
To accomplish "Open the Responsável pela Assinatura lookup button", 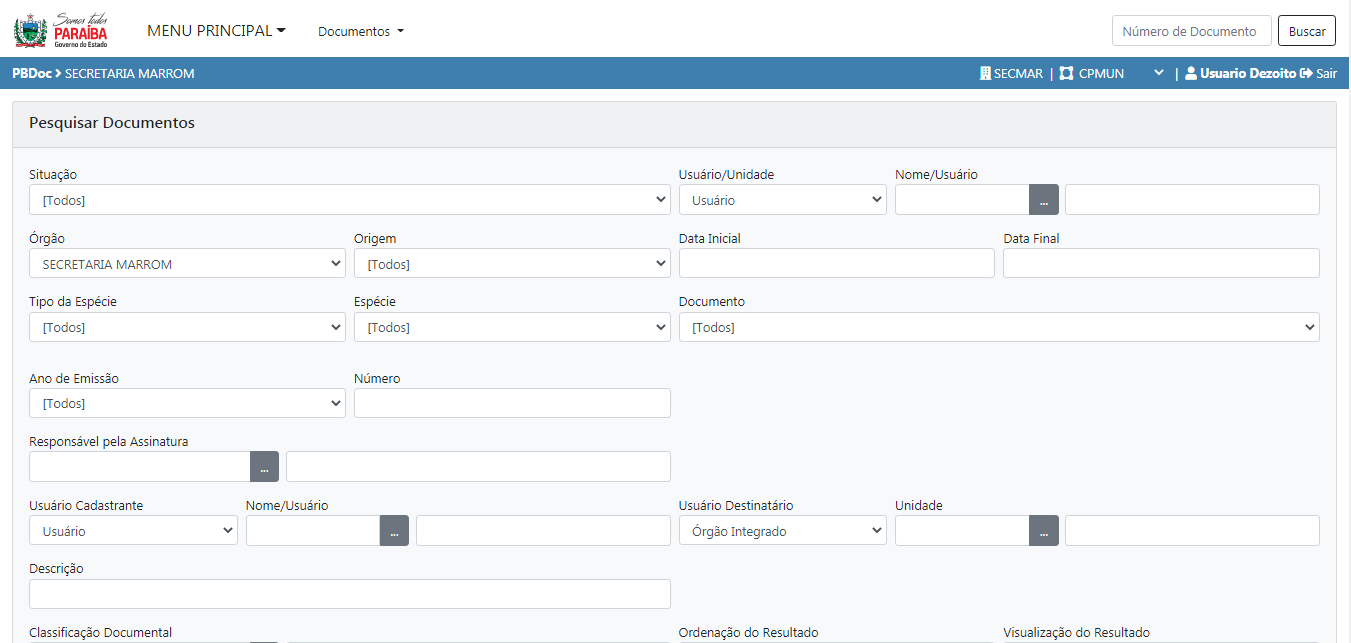I will [264, 467].
